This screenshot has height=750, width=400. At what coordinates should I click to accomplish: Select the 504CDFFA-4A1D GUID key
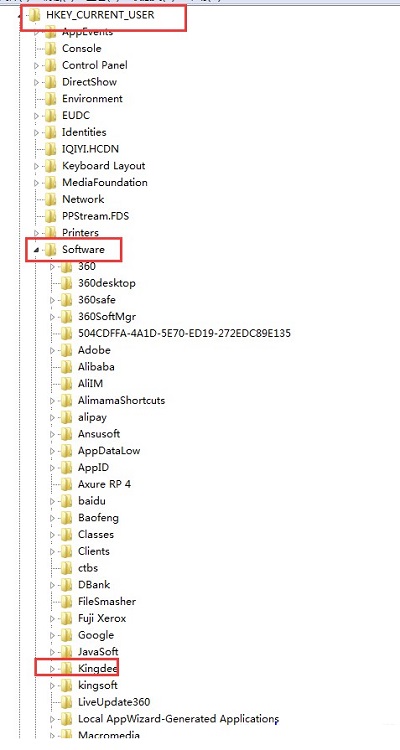[x=184, y=333]
